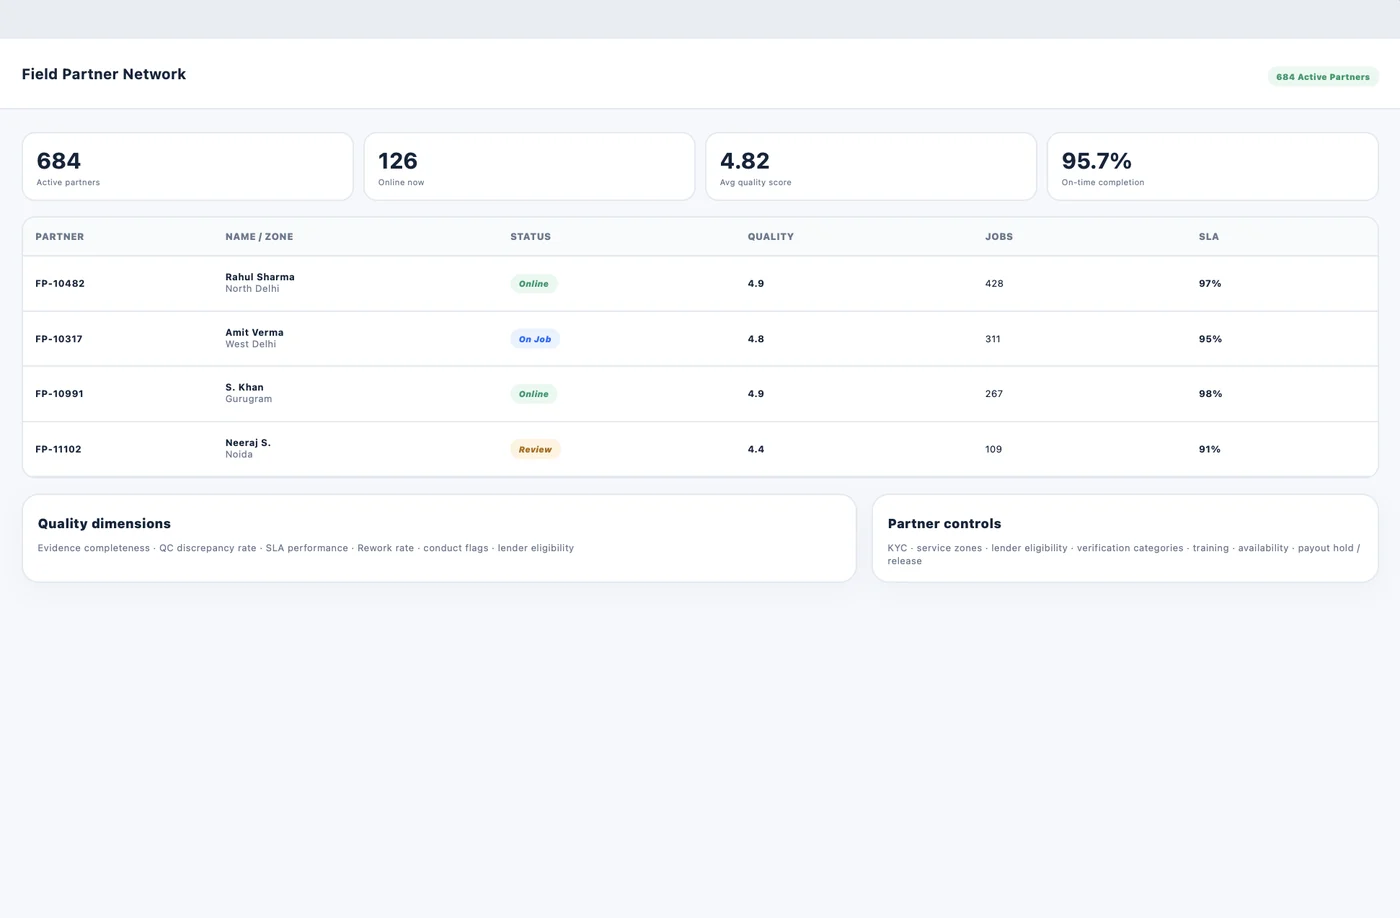Click the name "Rahul Sharma"

[x=260, y=277]
